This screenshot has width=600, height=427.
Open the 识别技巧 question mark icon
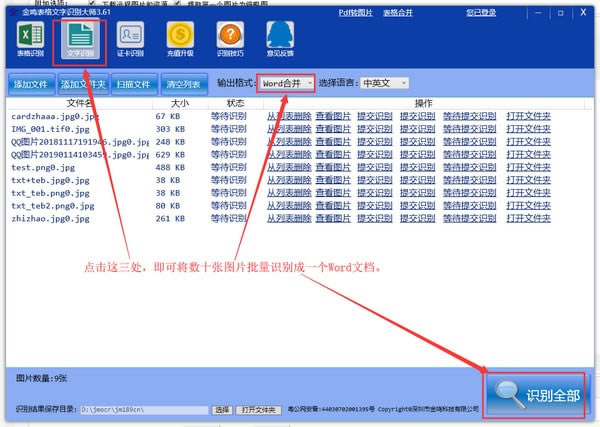pos(230,39)
